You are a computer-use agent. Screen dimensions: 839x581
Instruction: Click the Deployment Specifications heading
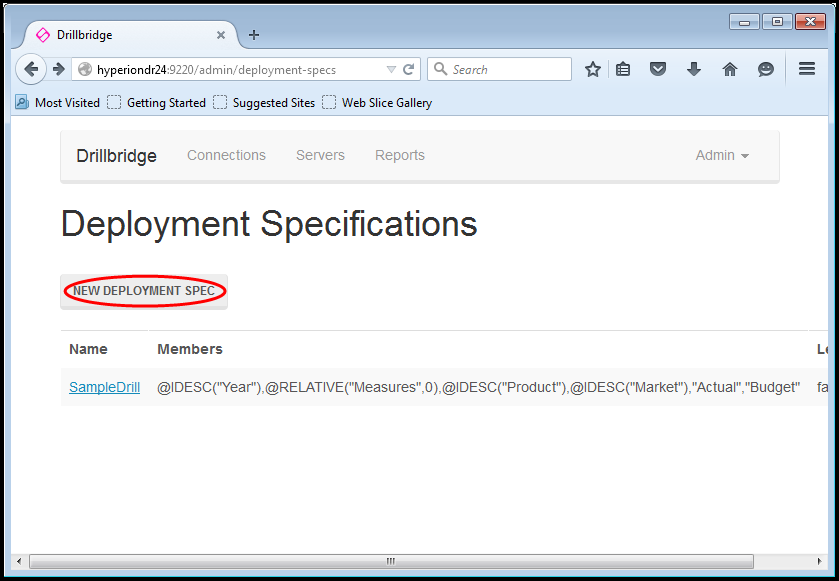(269, 224)
